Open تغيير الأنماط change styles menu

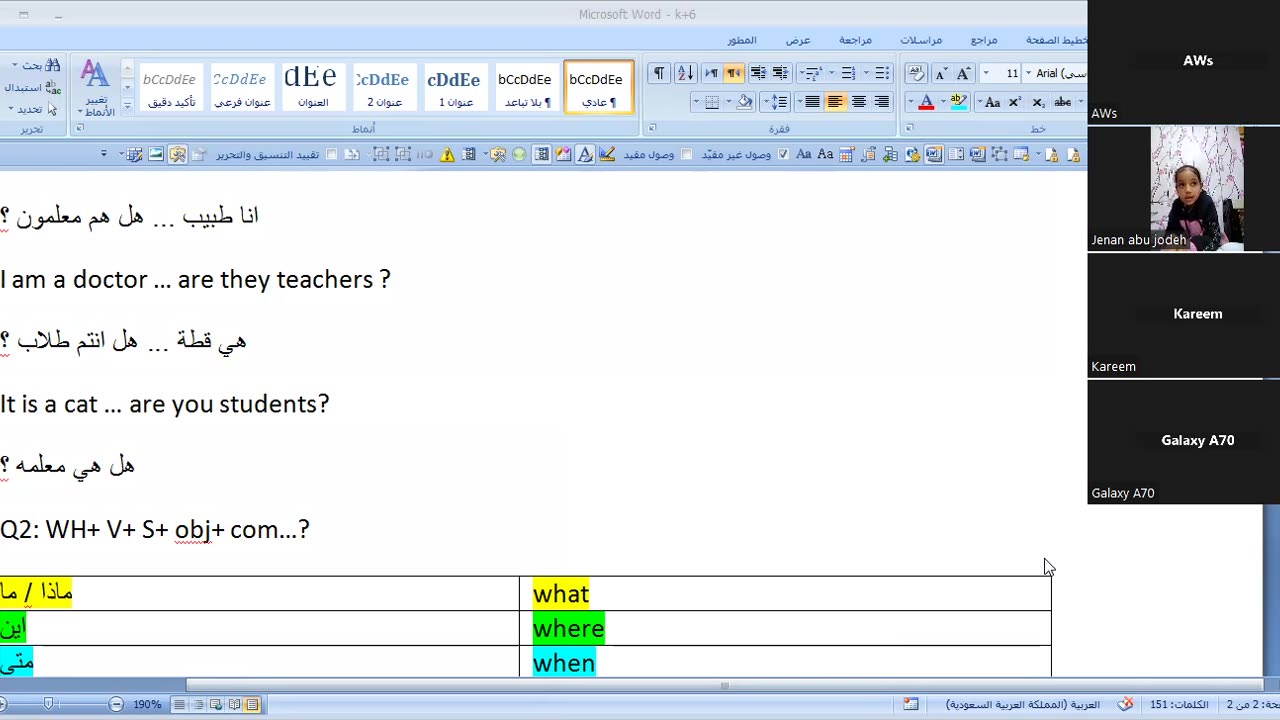(x=96, y=88)
